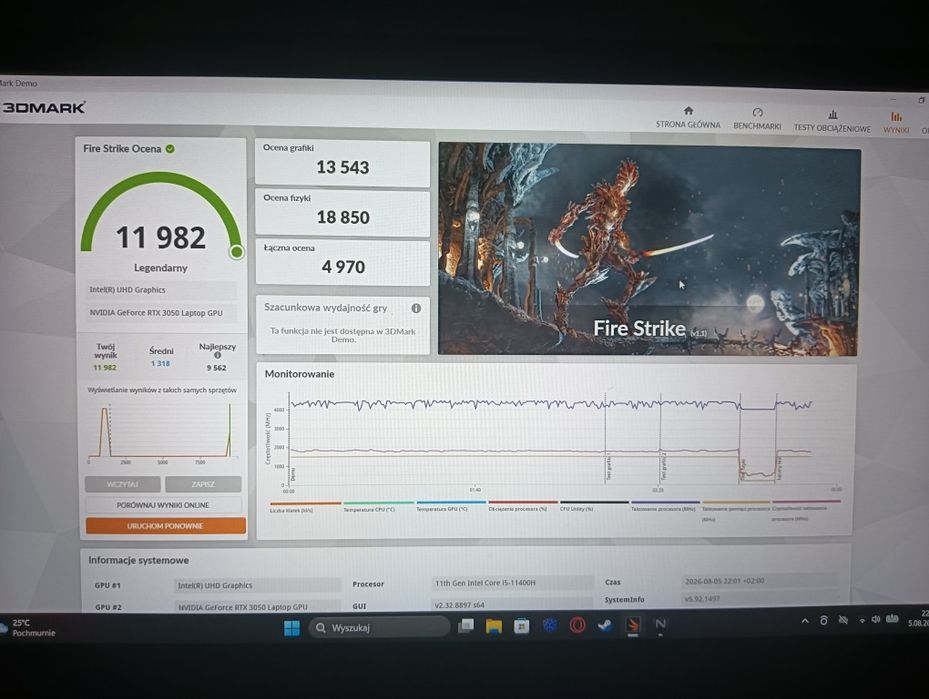
Task: Open the Benchmarki gauge icon
Action: [757, 113]
